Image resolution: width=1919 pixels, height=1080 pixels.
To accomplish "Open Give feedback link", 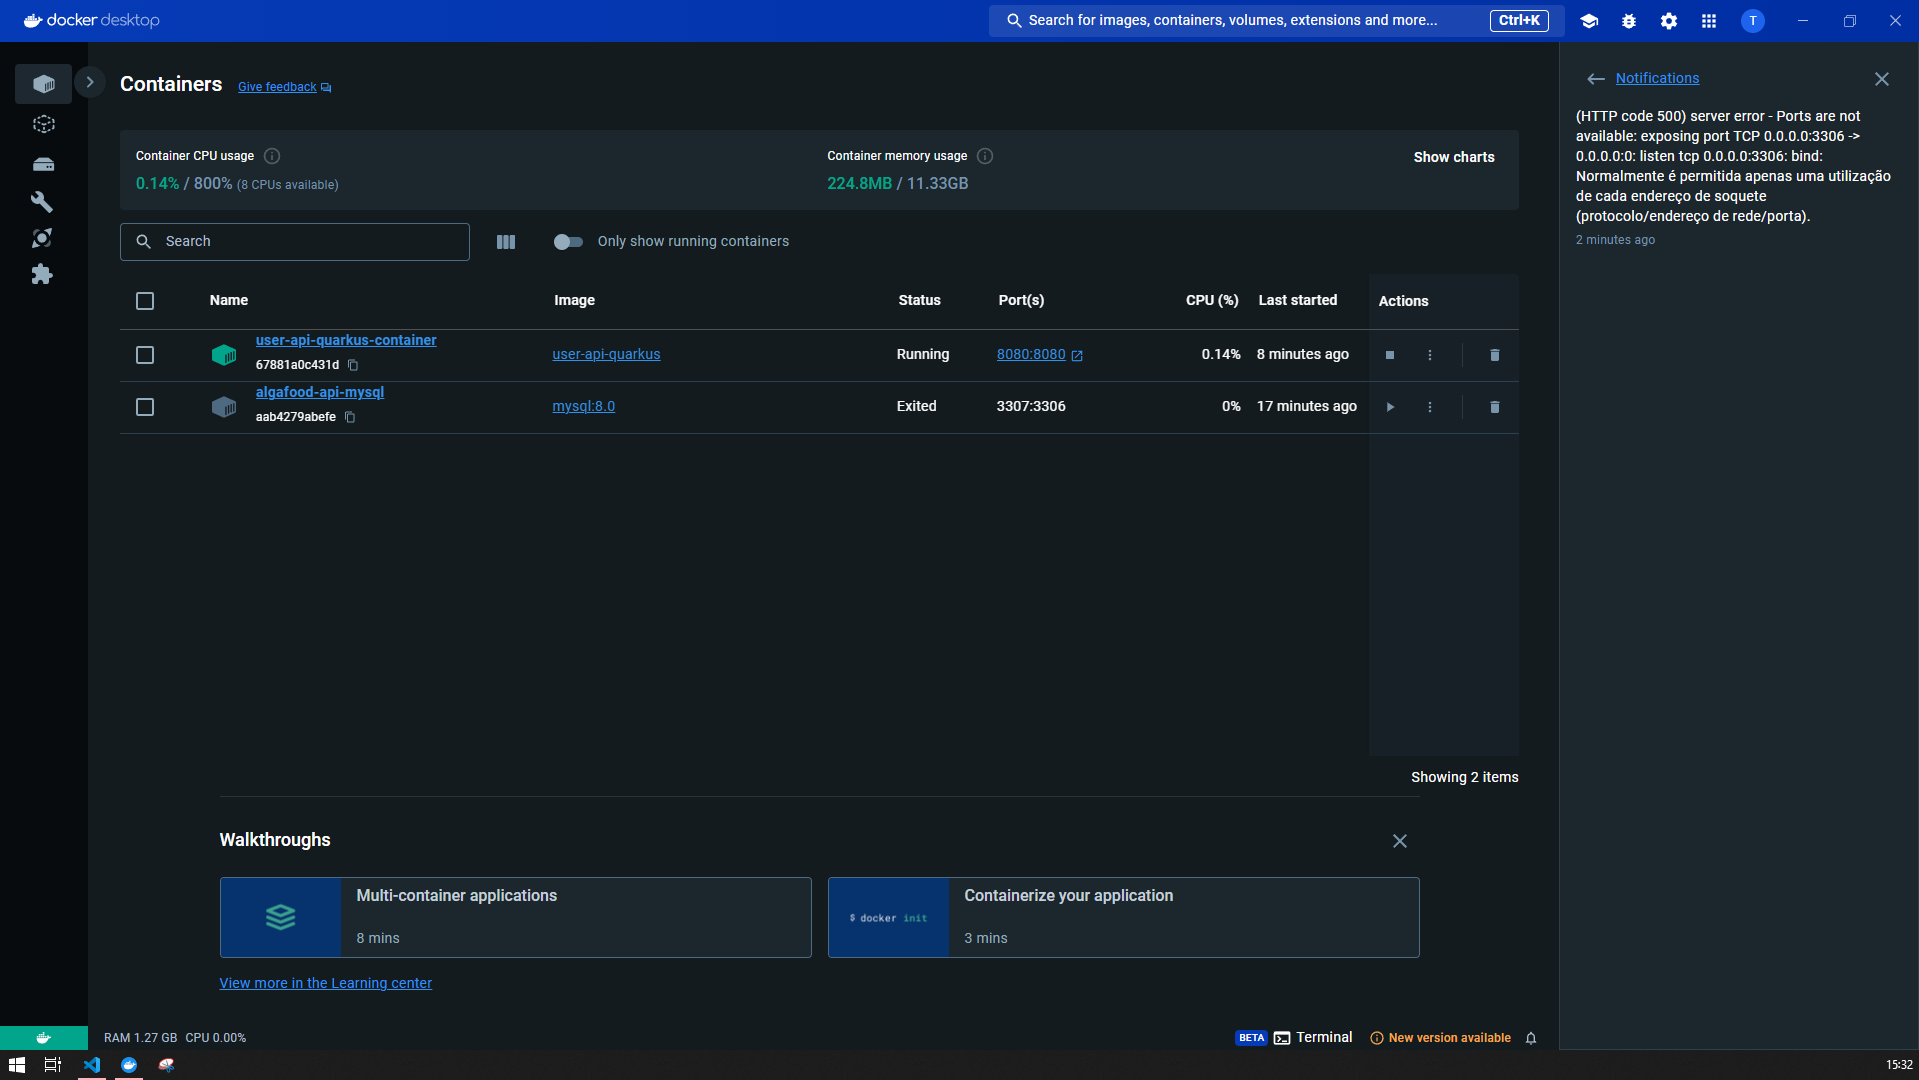I will click(x=284, y=87).
